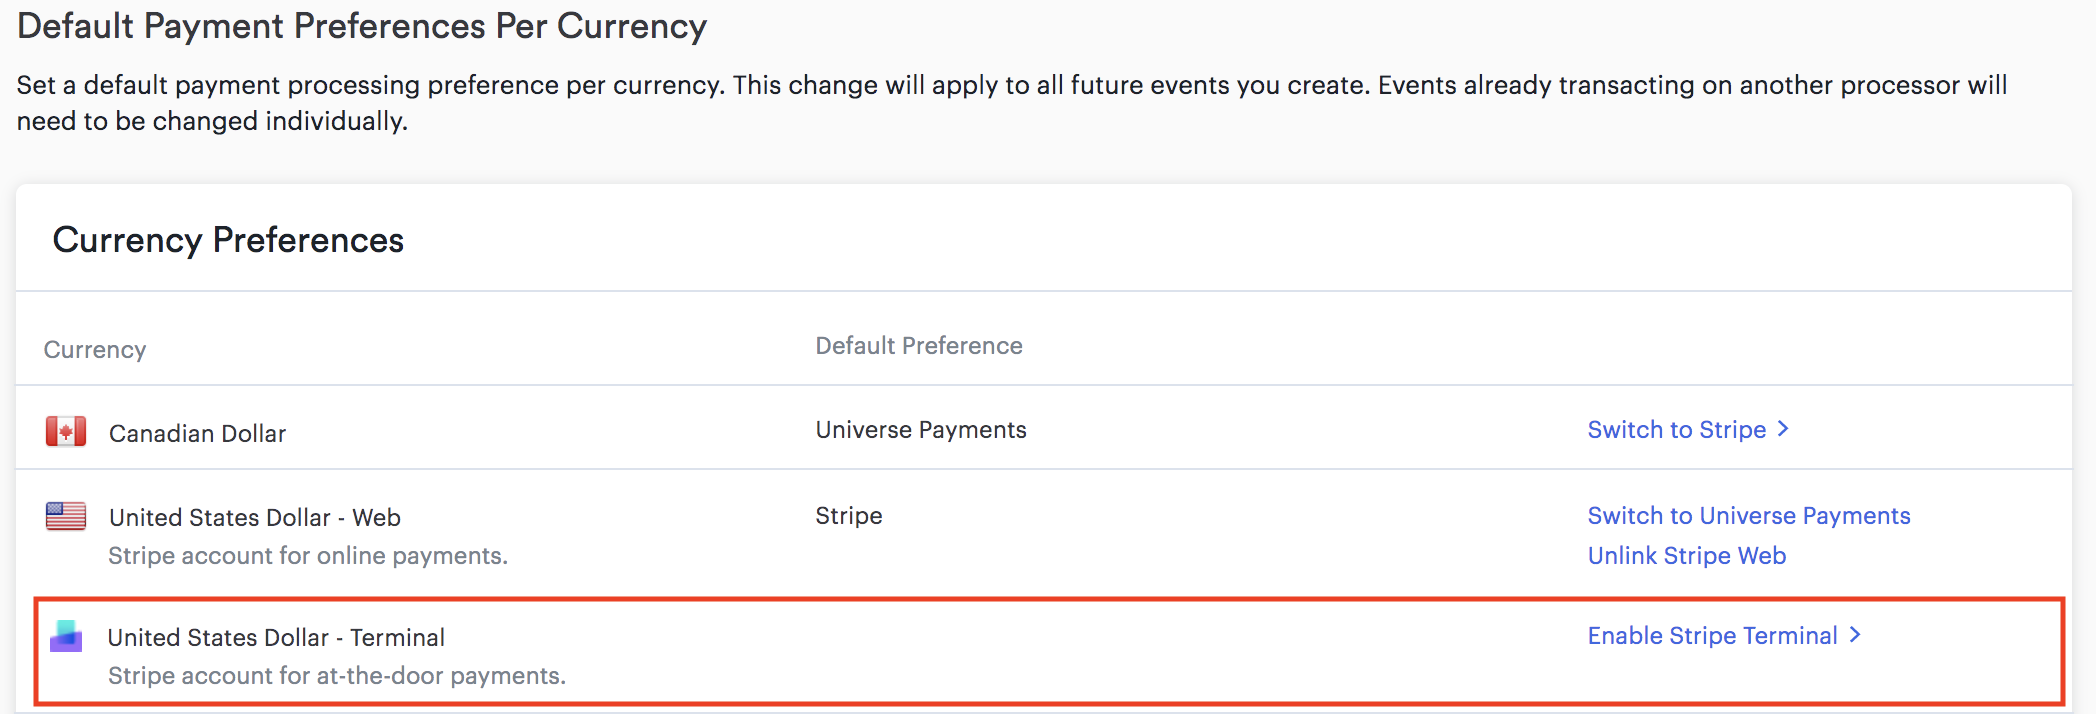Click the Default Preference column header
The width and height of the screenshot is (2096, 714).
coord(919,346)
